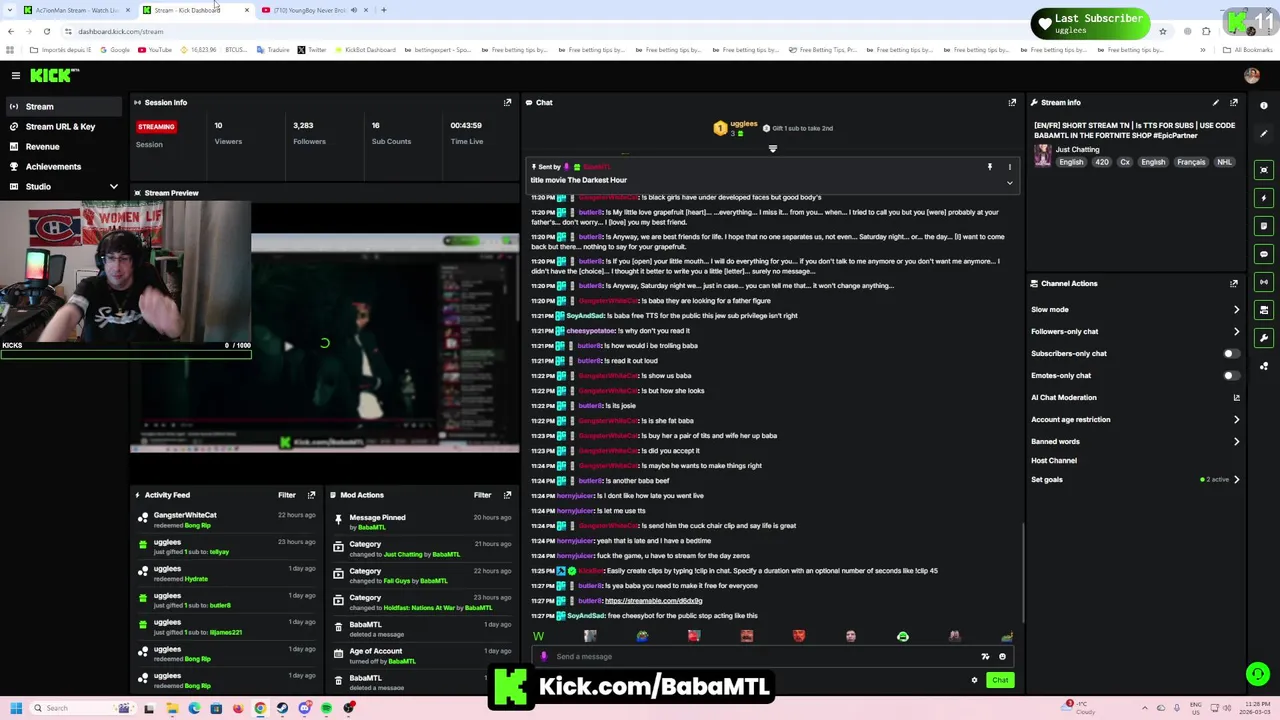Viewport: 1280px width, 720px height.
Task: Toggle channel actions widget in right toolbar
Action: (1264, 310)
